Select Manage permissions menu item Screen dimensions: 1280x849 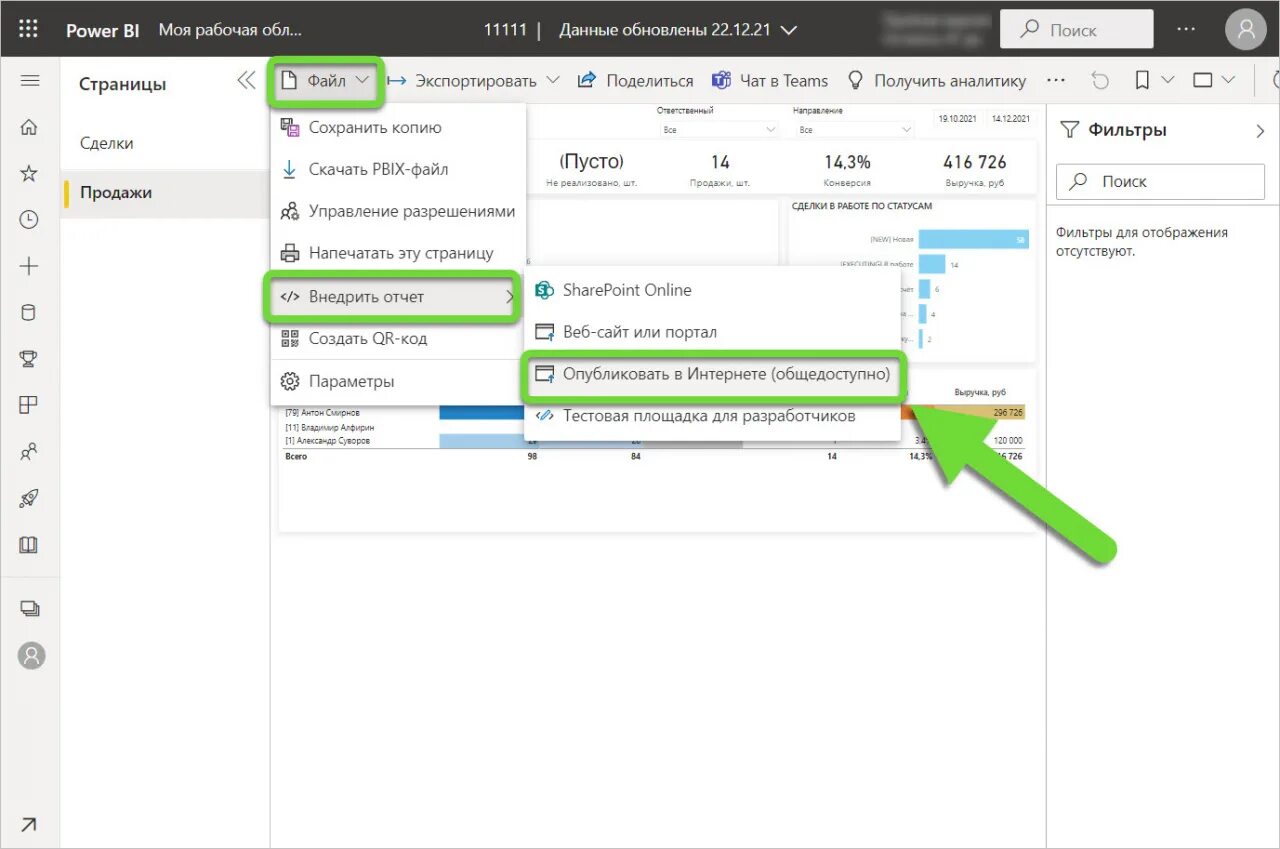coord(398,211)
